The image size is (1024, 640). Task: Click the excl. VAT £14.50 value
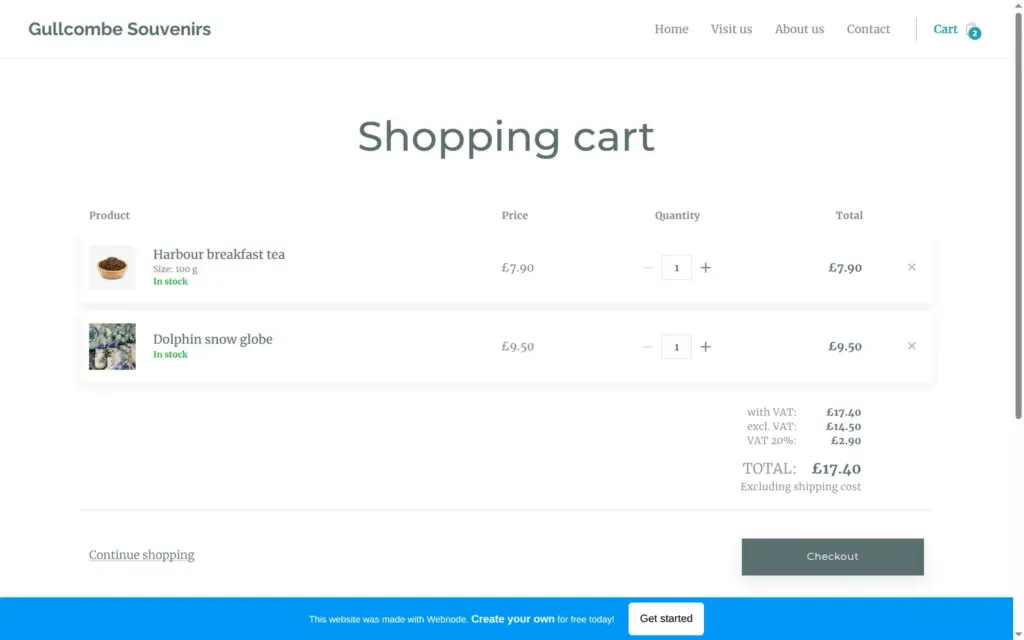(x=843, y=426)
